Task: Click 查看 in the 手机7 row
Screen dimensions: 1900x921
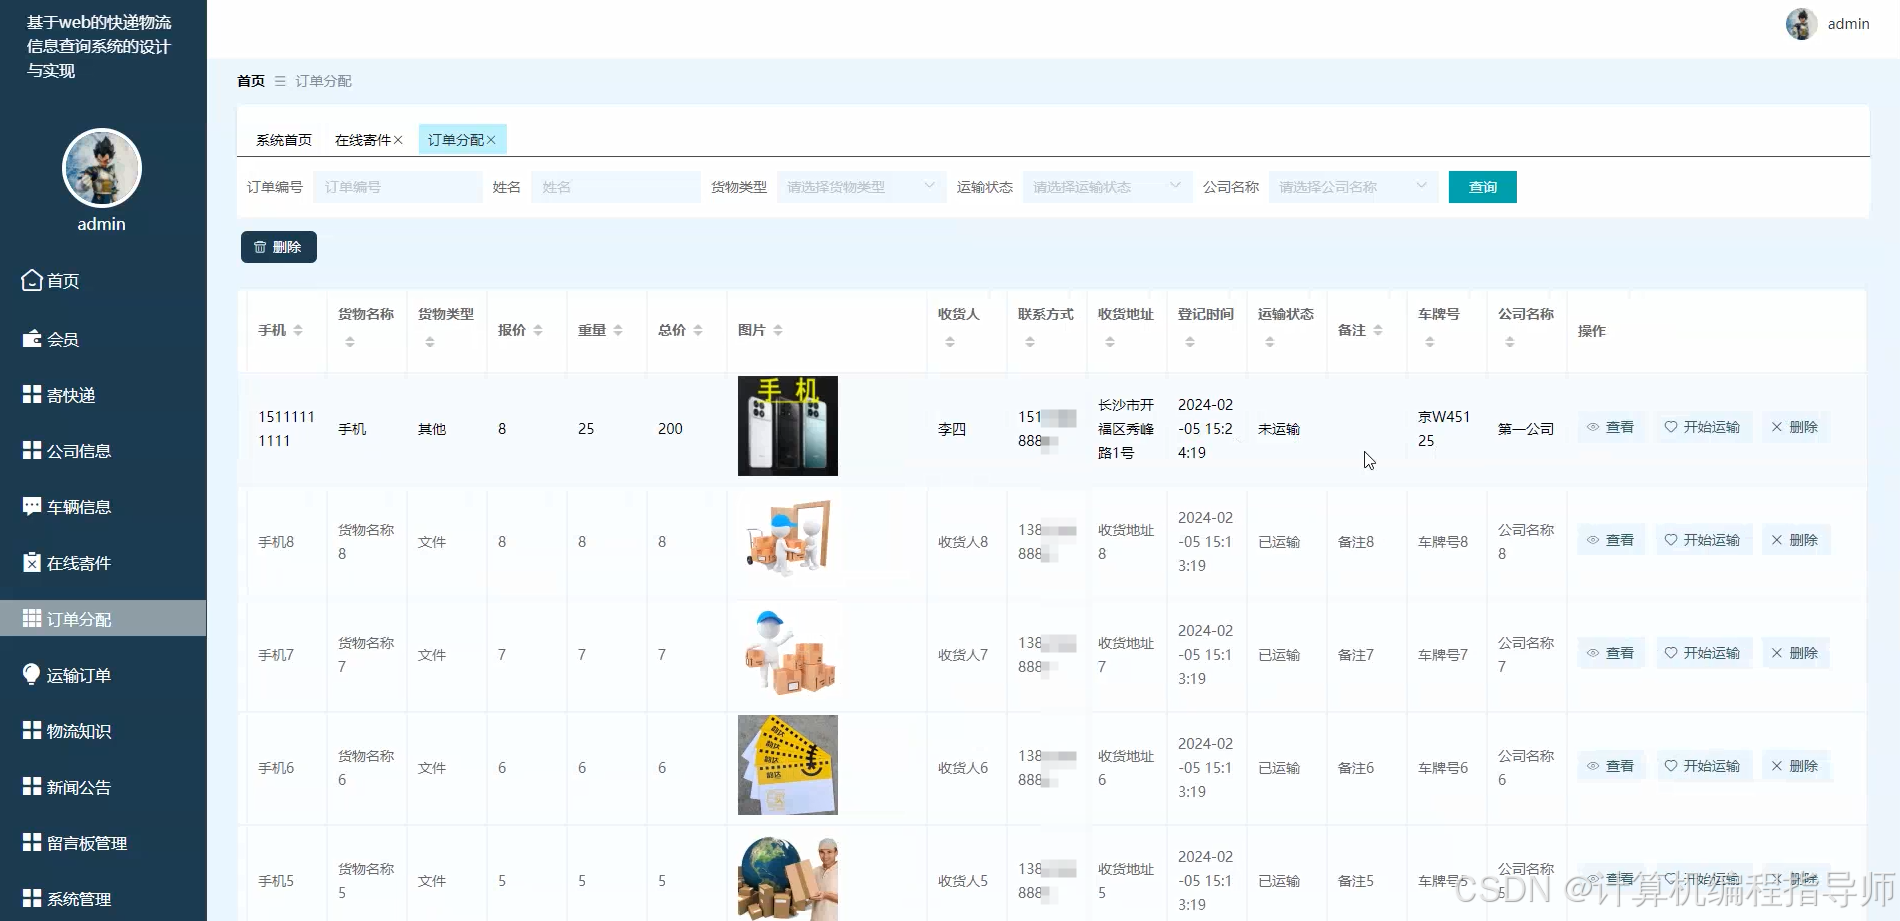Action: point(1610,653)
